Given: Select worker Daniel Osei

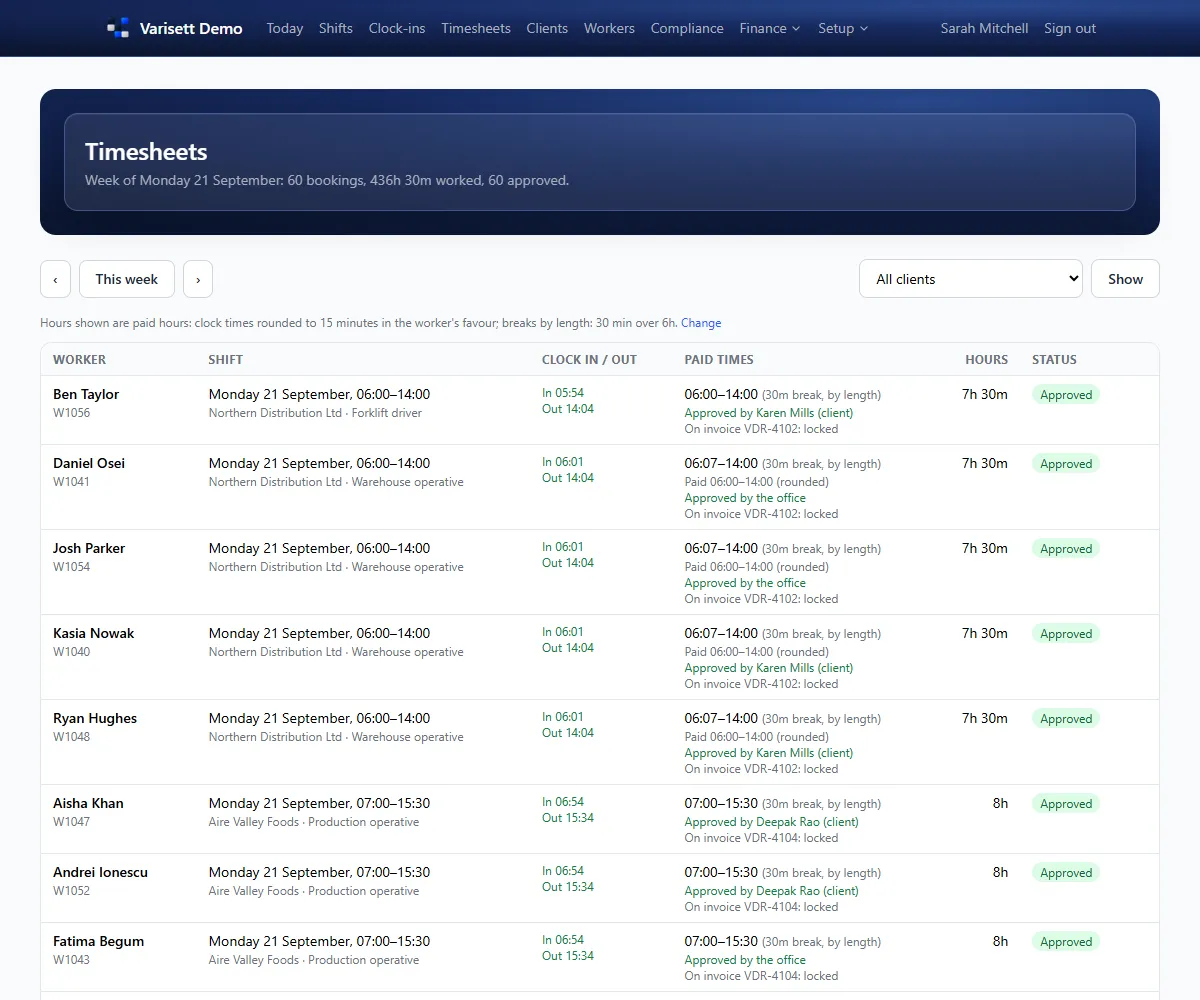Looking at the screenshot, I should click(x=89, y=463).
